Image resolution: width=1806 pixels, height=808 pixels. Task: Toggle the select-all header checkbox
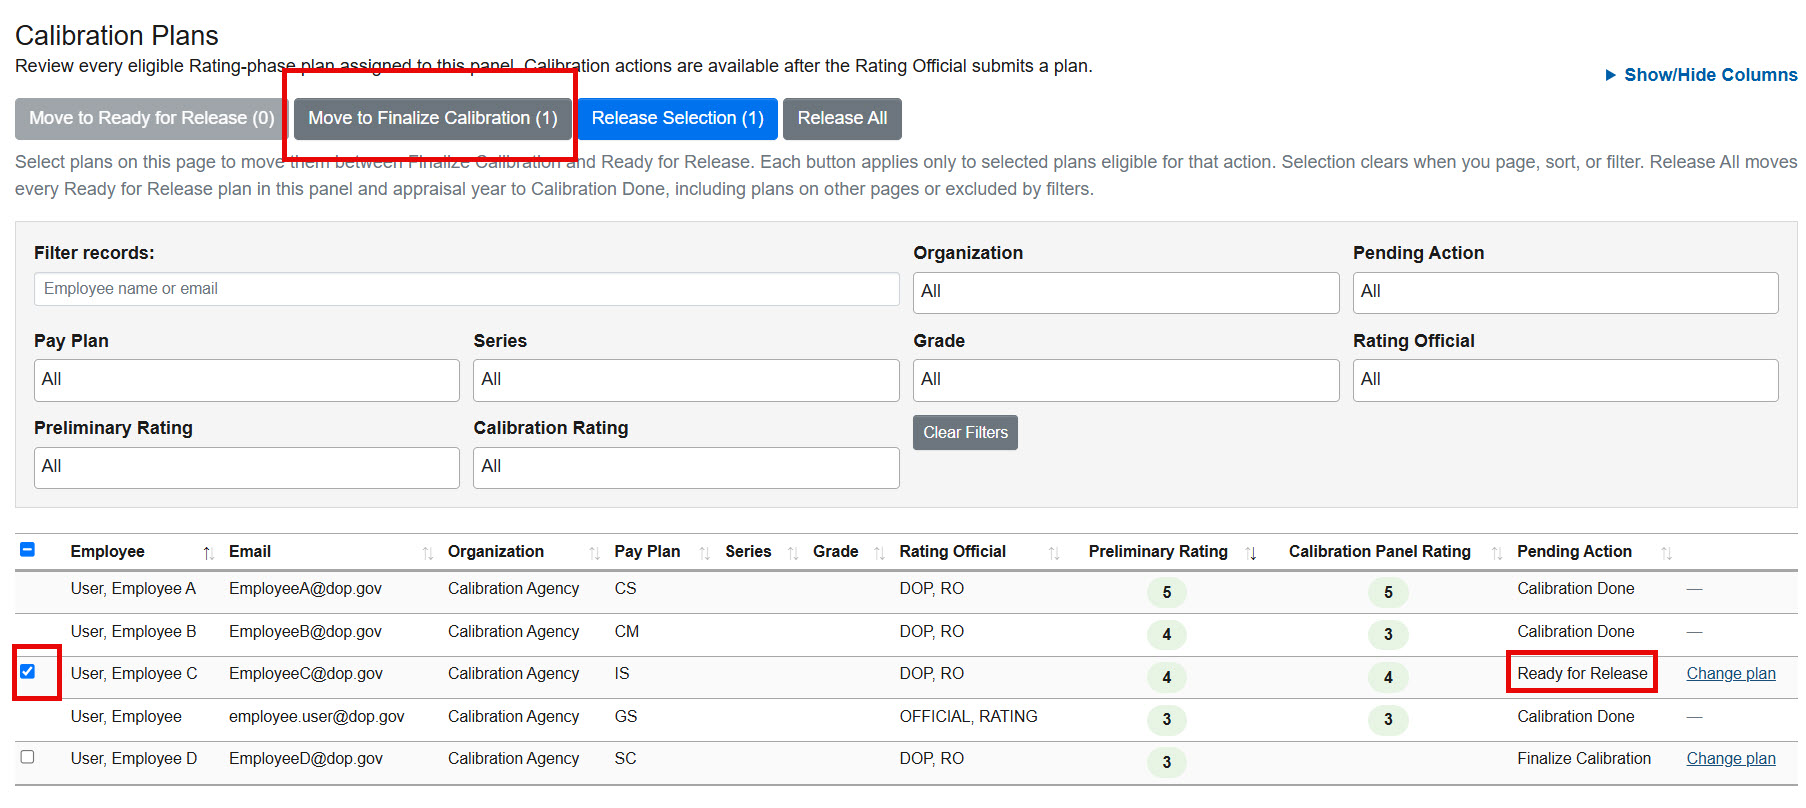tap(28, 549)
